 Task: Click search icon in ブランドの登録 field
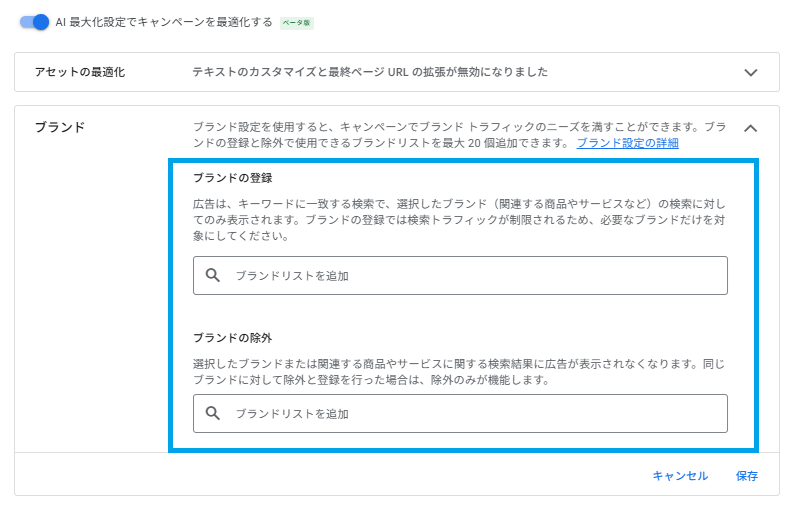tap(212, 276)
